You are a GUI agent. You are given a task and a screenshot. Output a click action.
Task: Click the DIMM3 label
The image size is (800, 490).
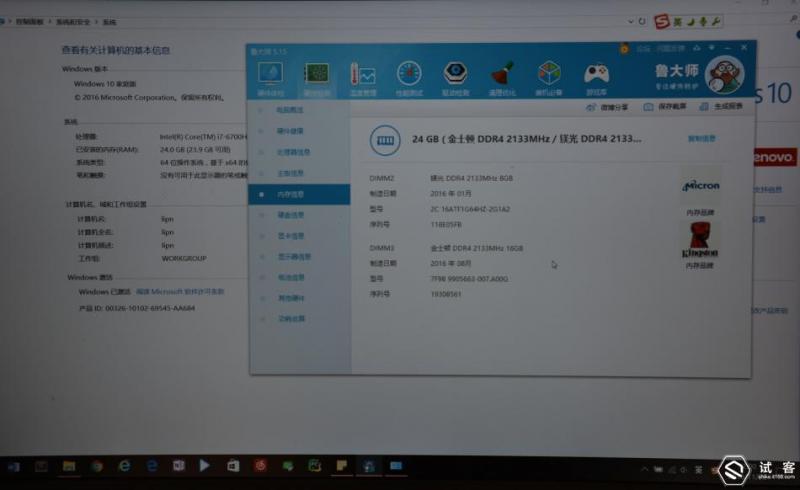(x=382, y=248)
